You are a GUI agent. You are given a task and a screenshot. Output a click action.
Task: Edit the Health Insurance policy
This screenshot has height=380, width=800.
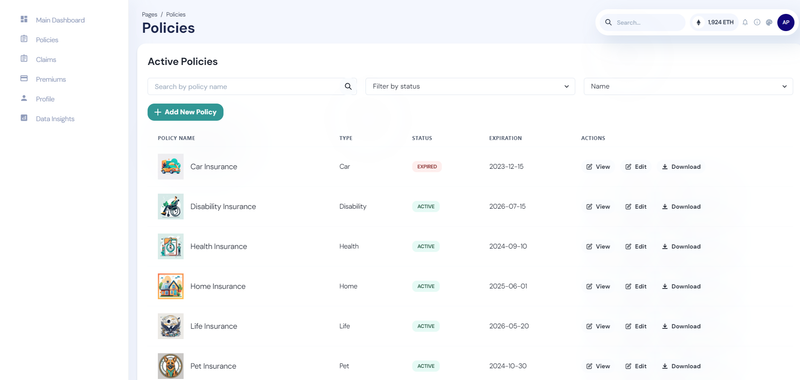(x=636, y=246)
